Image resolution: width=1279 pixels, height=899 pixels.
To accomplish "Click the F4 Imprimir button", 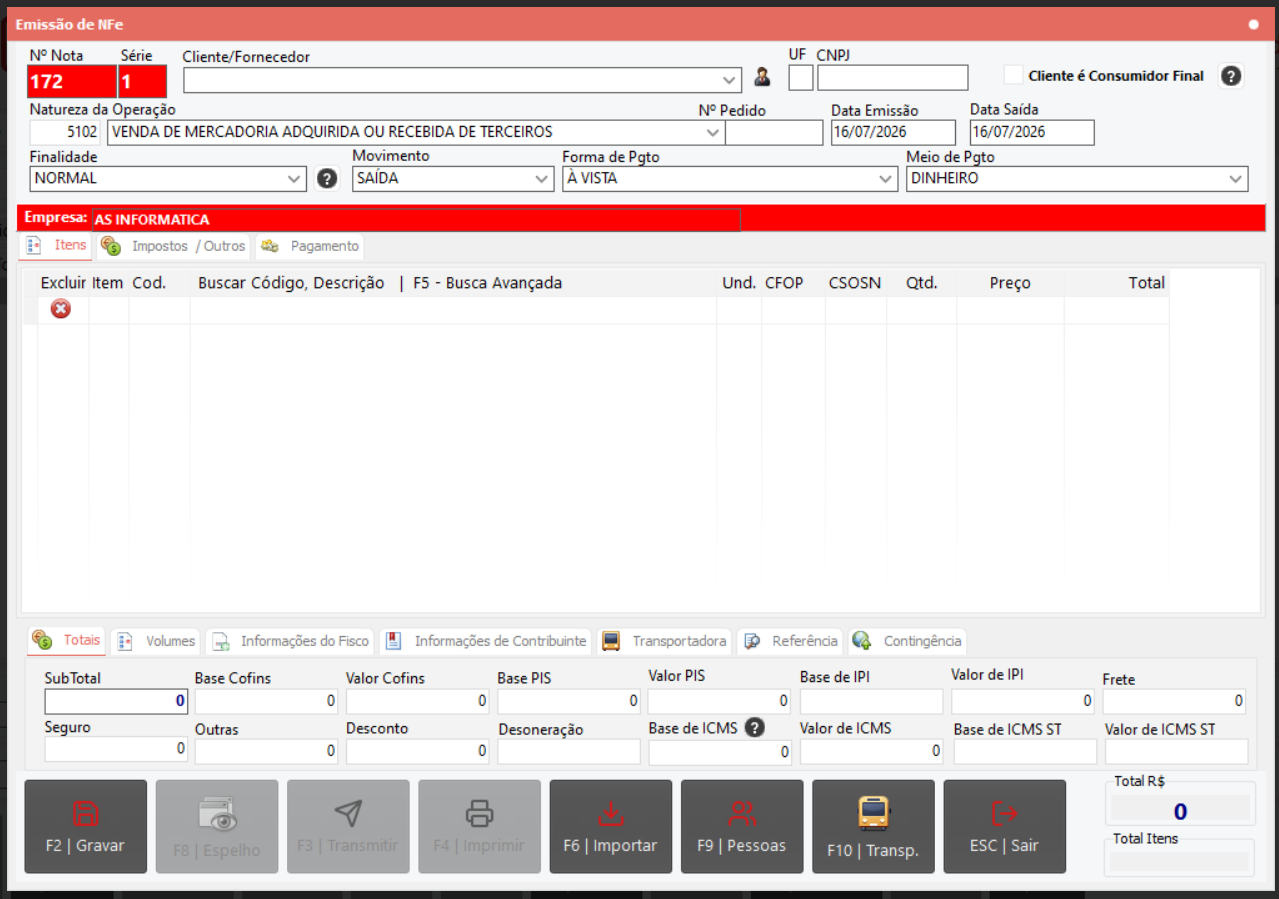I will click(x=479, y=827).
